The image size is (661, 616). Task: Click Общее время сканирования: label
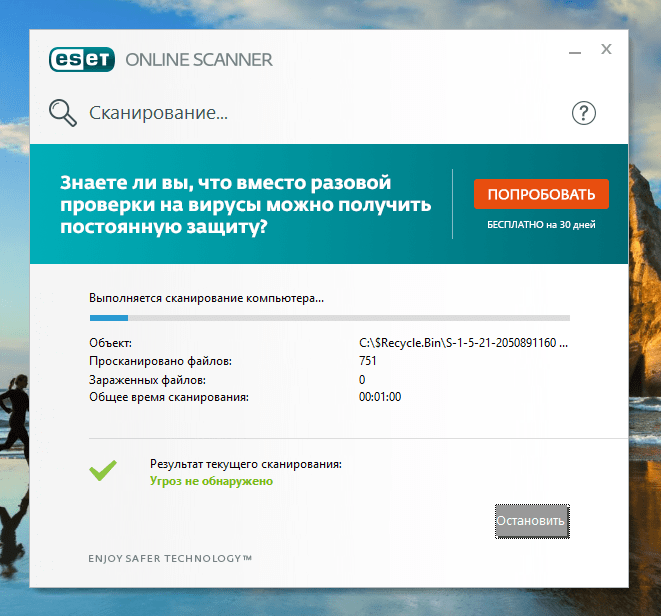(169, 397)
